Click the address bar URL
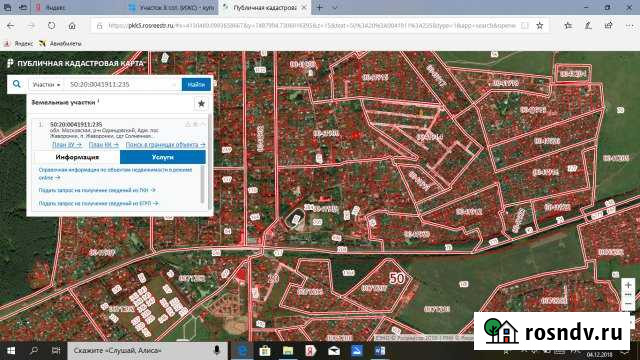Image resolution: width=640 pixels, height=360 pixels. [312, 26]
